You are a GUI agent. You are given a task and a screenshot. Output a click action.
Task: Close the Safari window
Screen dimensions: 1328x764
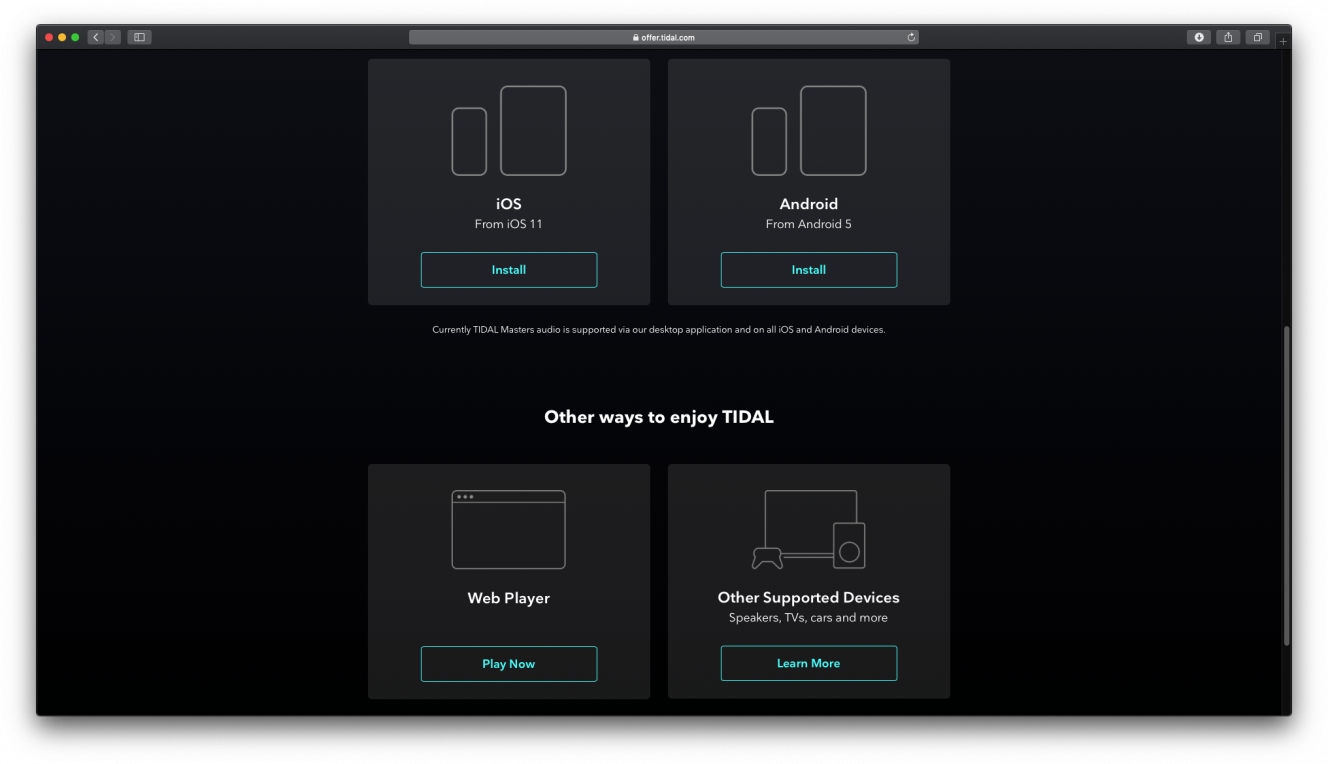pos(49,37)
